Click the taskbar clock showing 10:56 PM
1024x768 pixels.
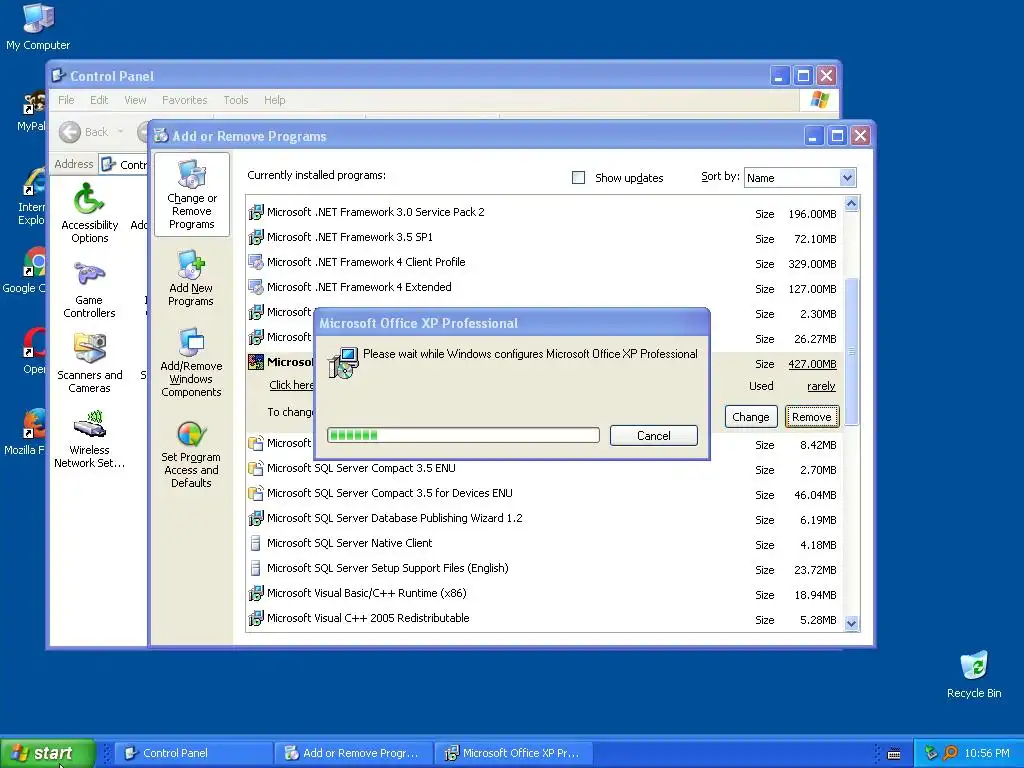[x=986, y=753]
